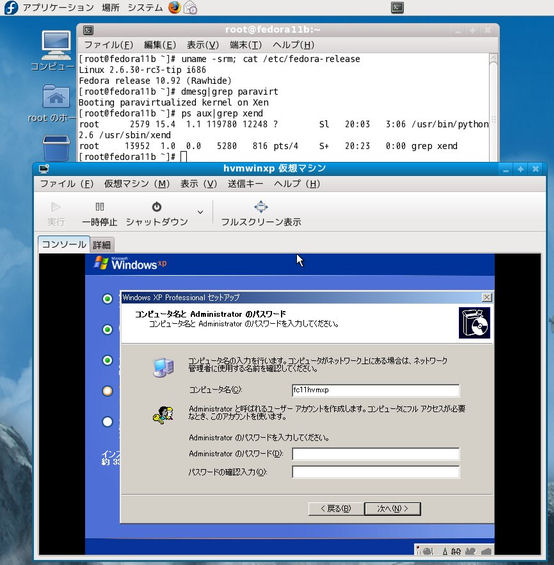Click the terminal vertical scrollbar

tap(493, 112)
